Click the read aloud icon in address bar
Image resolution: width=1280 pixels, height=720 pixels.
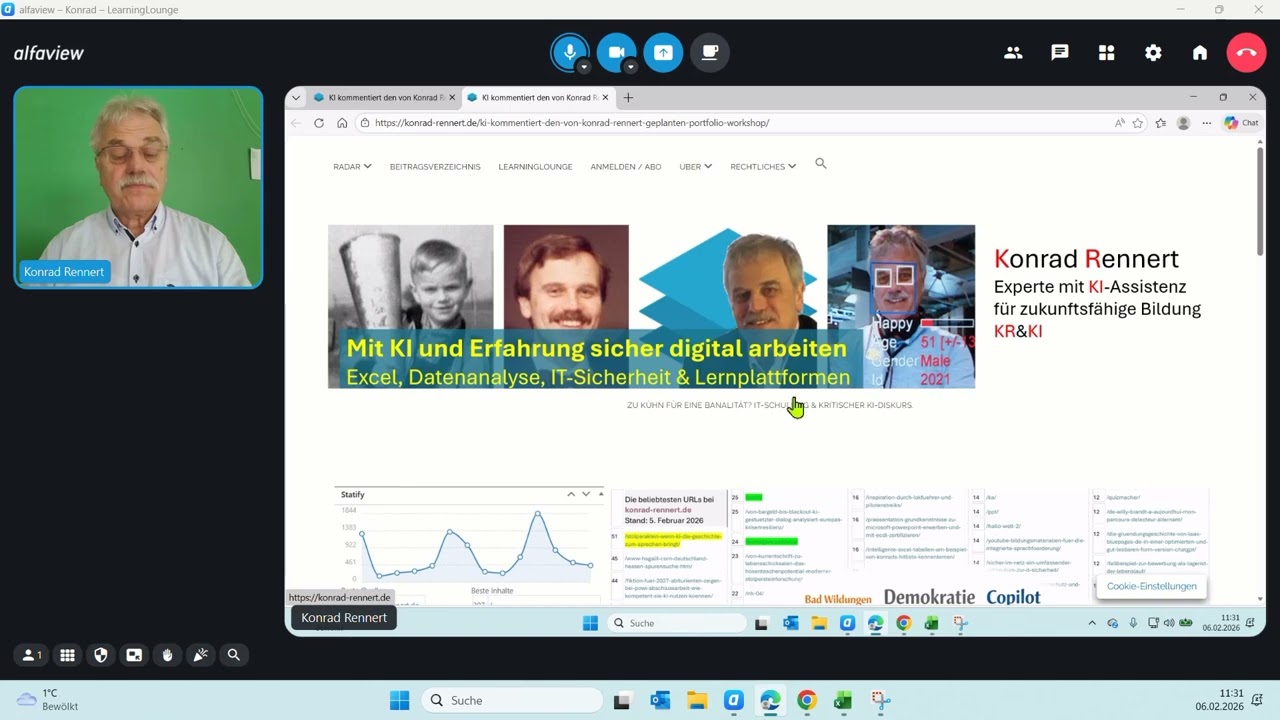(x=1119, y=123)
